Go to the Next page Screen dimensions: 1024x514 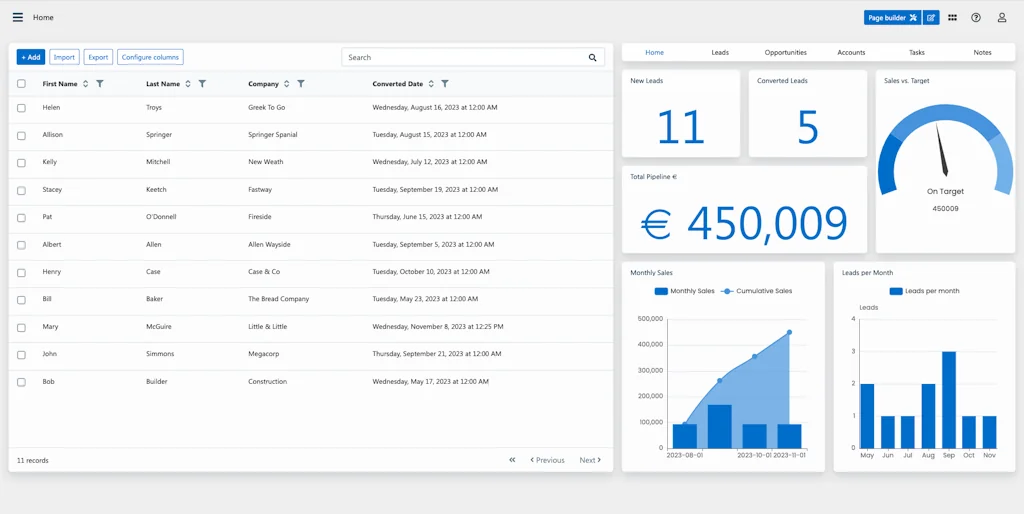click(590, 460)
